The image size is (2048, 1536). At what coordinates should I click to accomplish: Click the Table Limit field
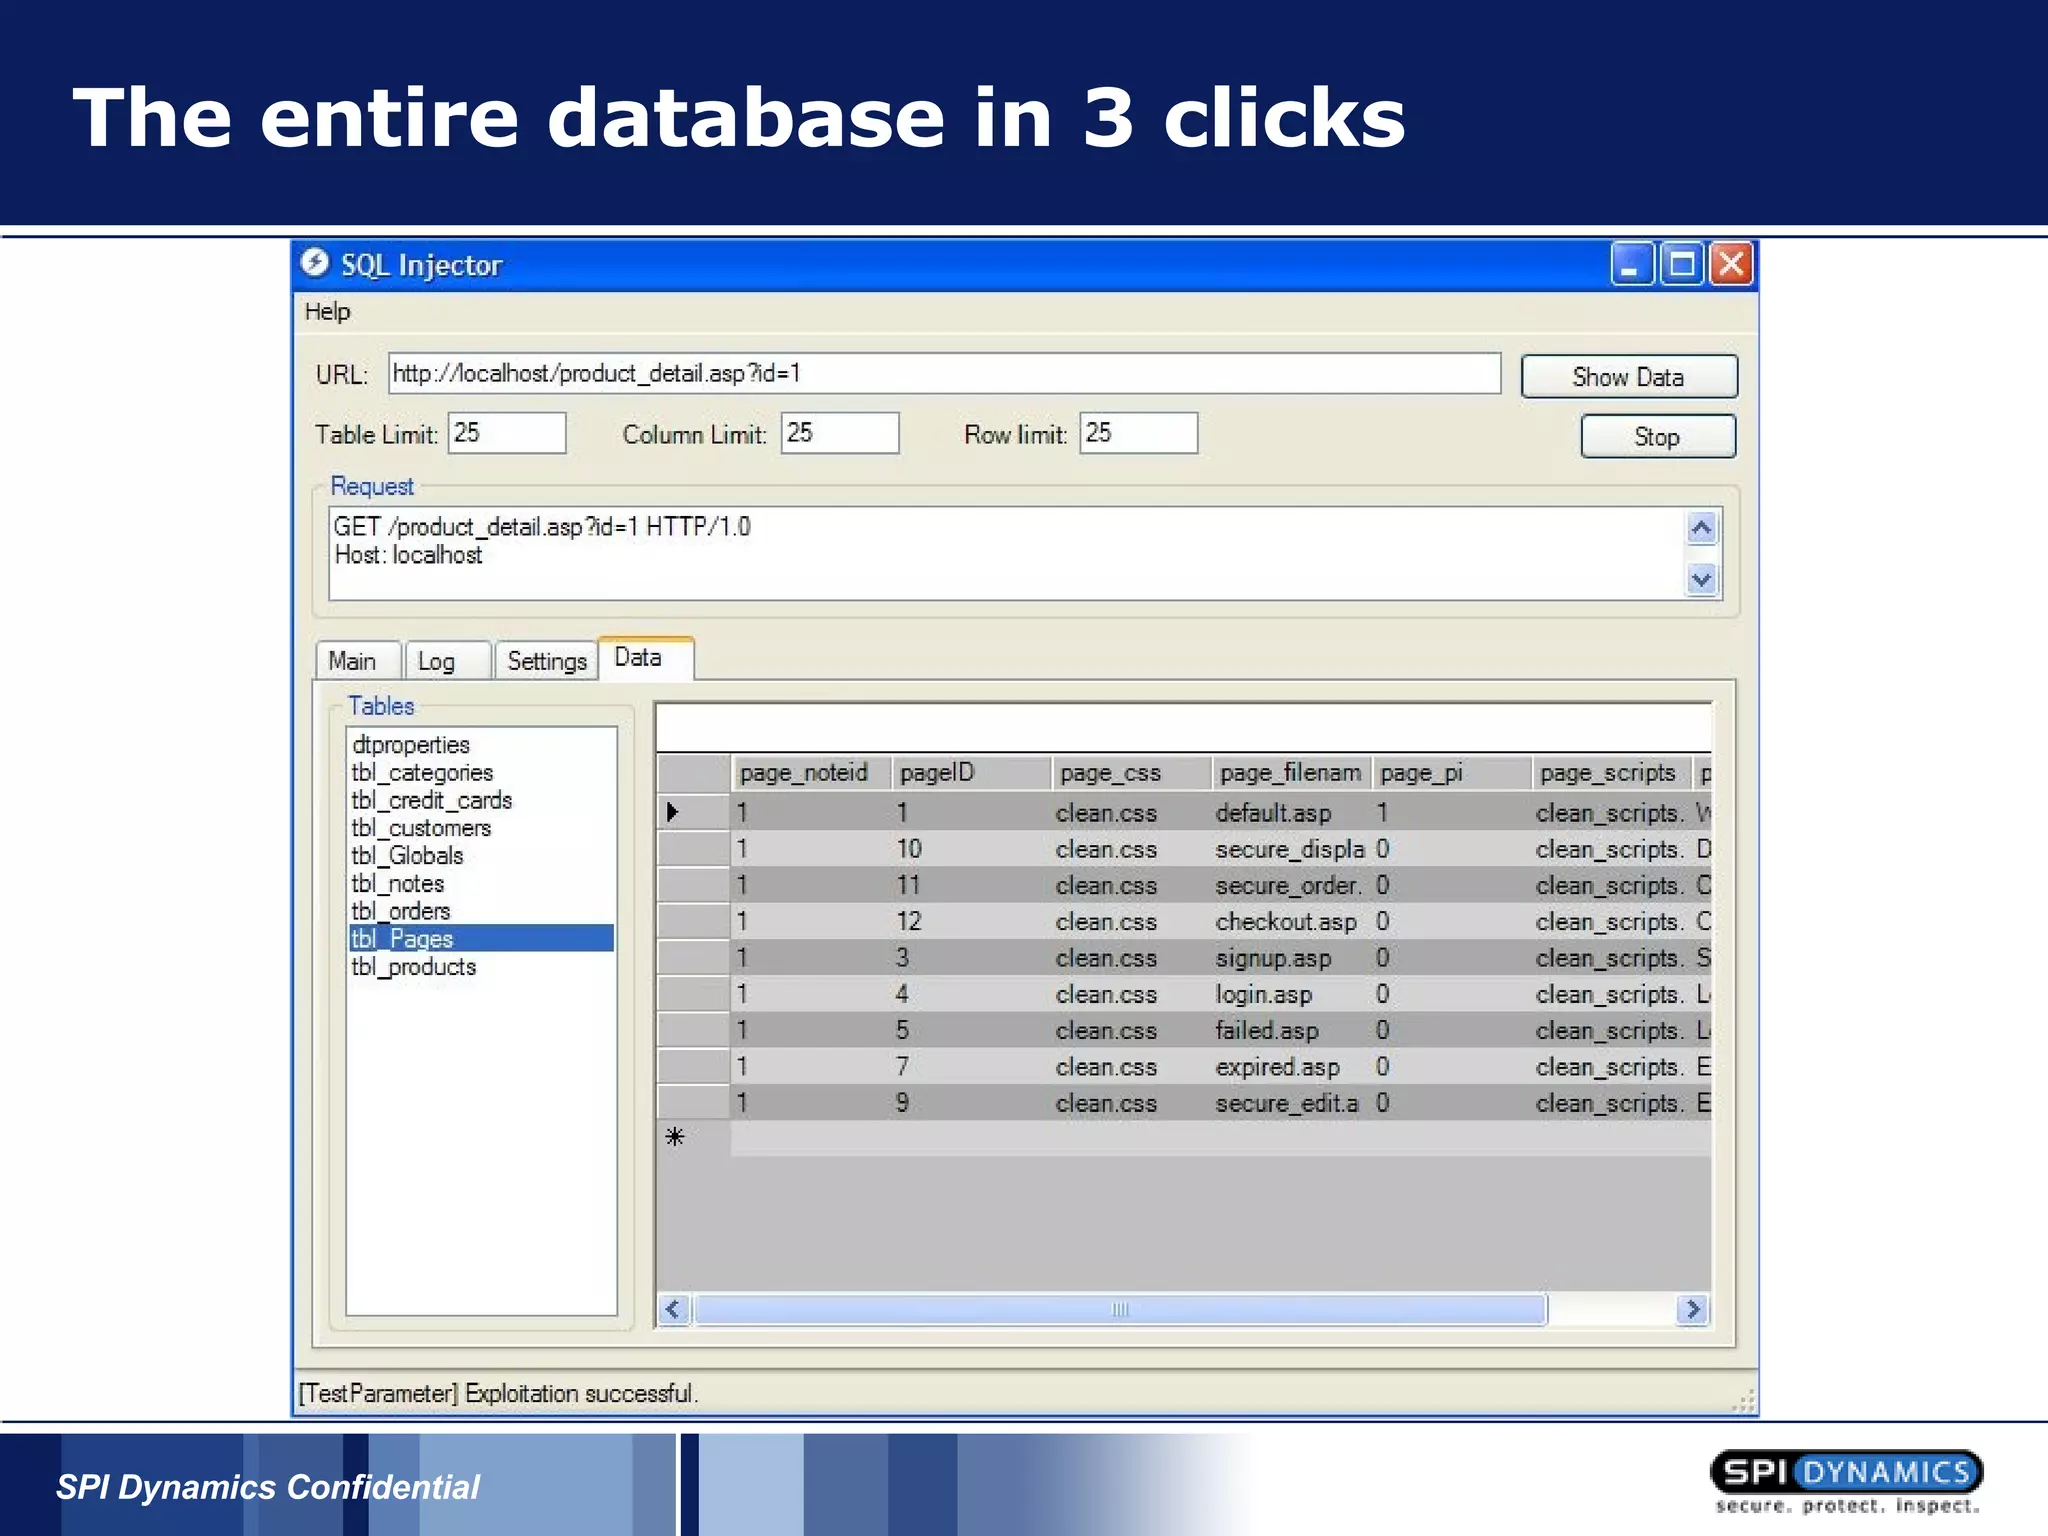506,433
